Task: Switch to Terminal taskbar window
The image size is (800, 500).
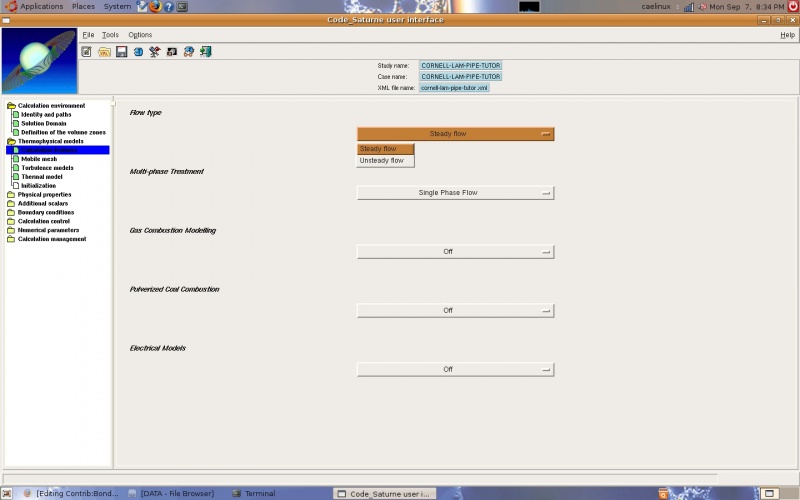Action: pyautogui.click(x=254, y=493)
